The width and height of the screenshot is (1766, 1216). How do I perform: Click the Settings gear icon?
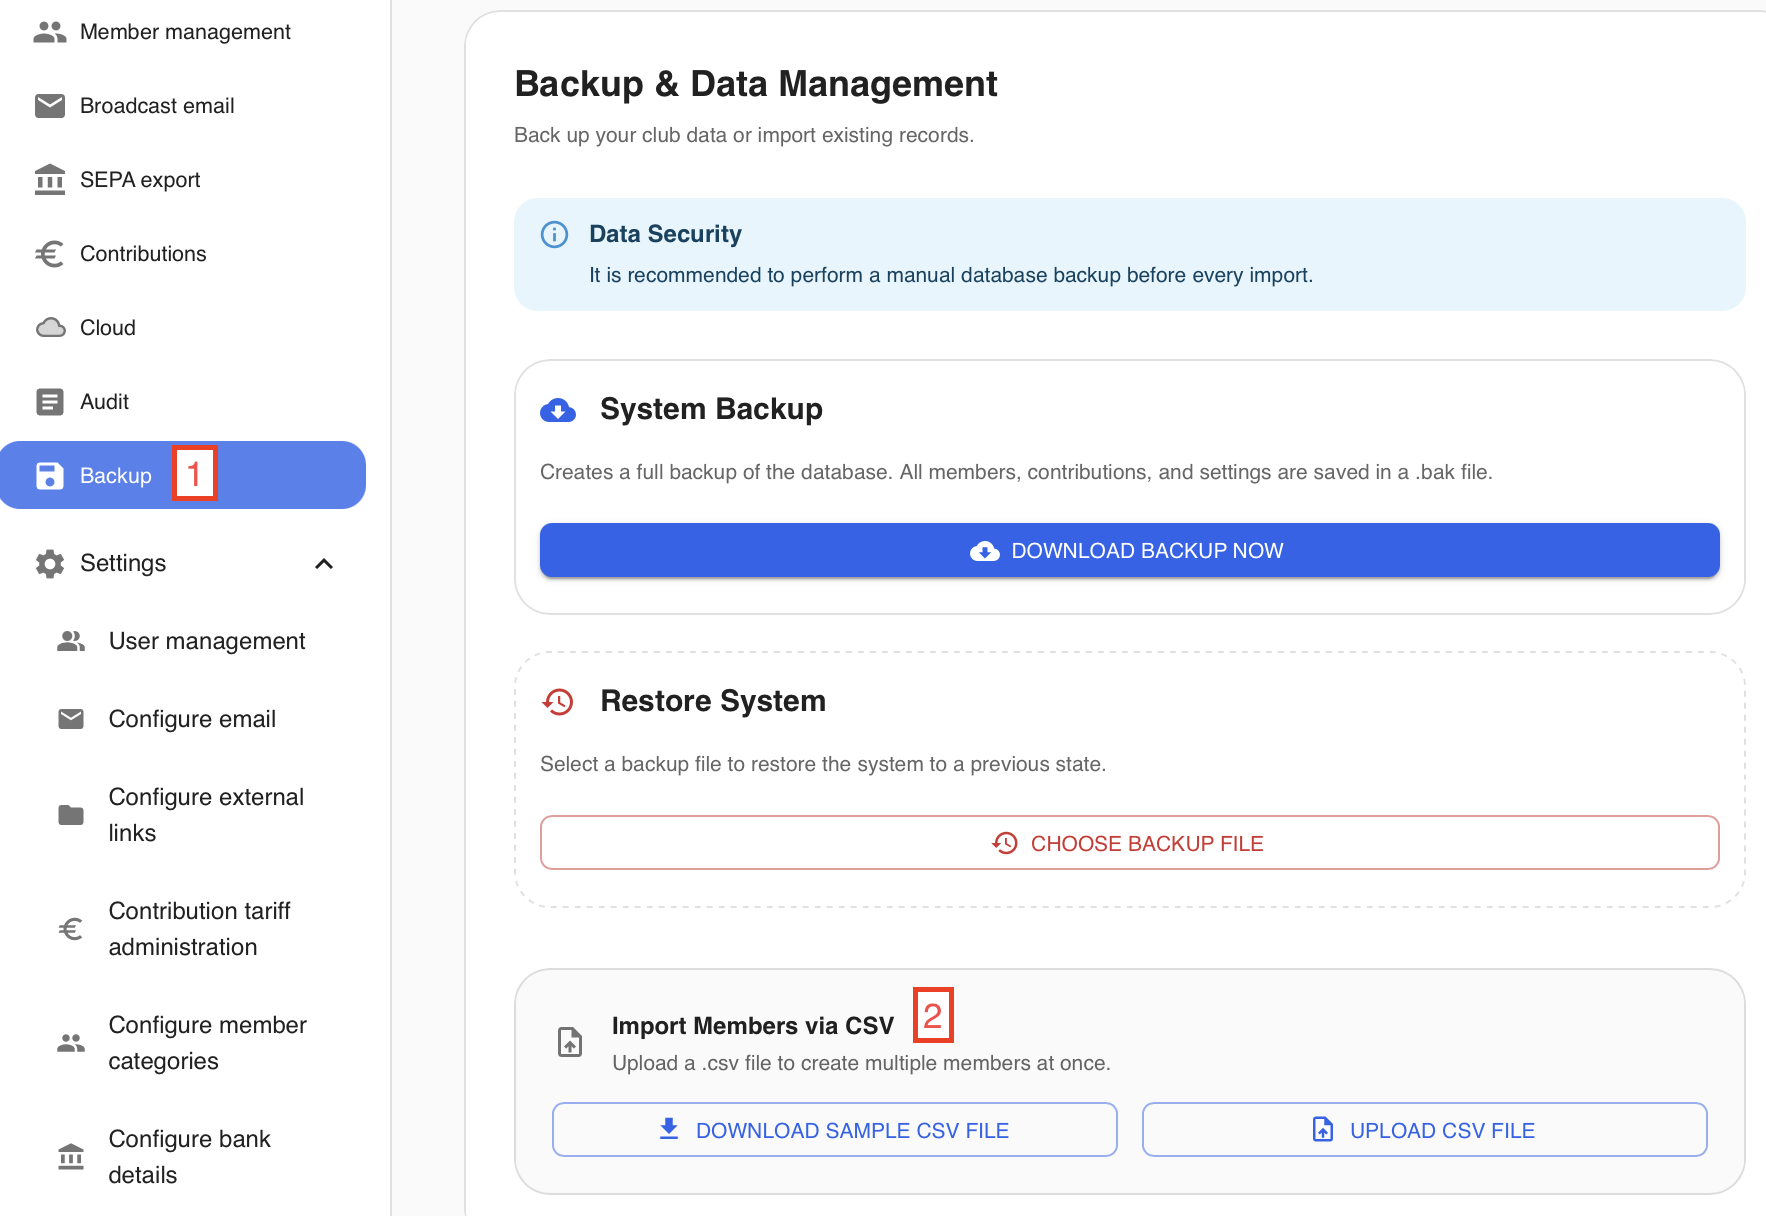[x=50, y=564]
